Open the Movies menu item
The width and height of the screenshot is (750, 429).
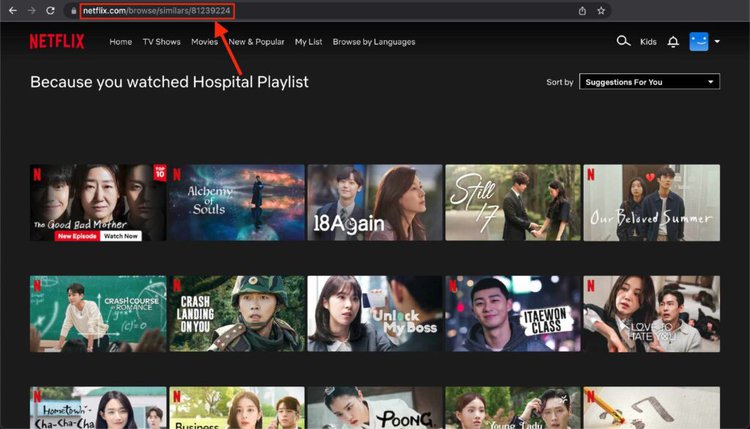click(204, 42)
